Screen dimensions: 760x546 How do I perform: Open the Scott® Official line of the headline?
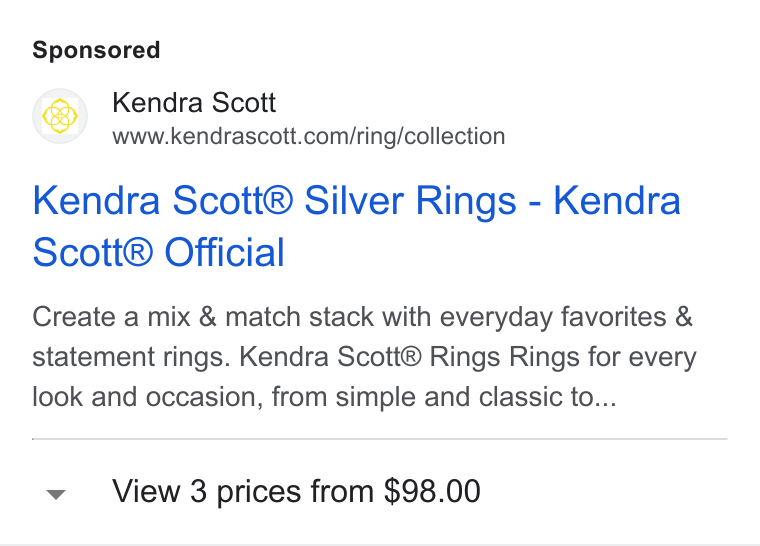coord(158,252)
